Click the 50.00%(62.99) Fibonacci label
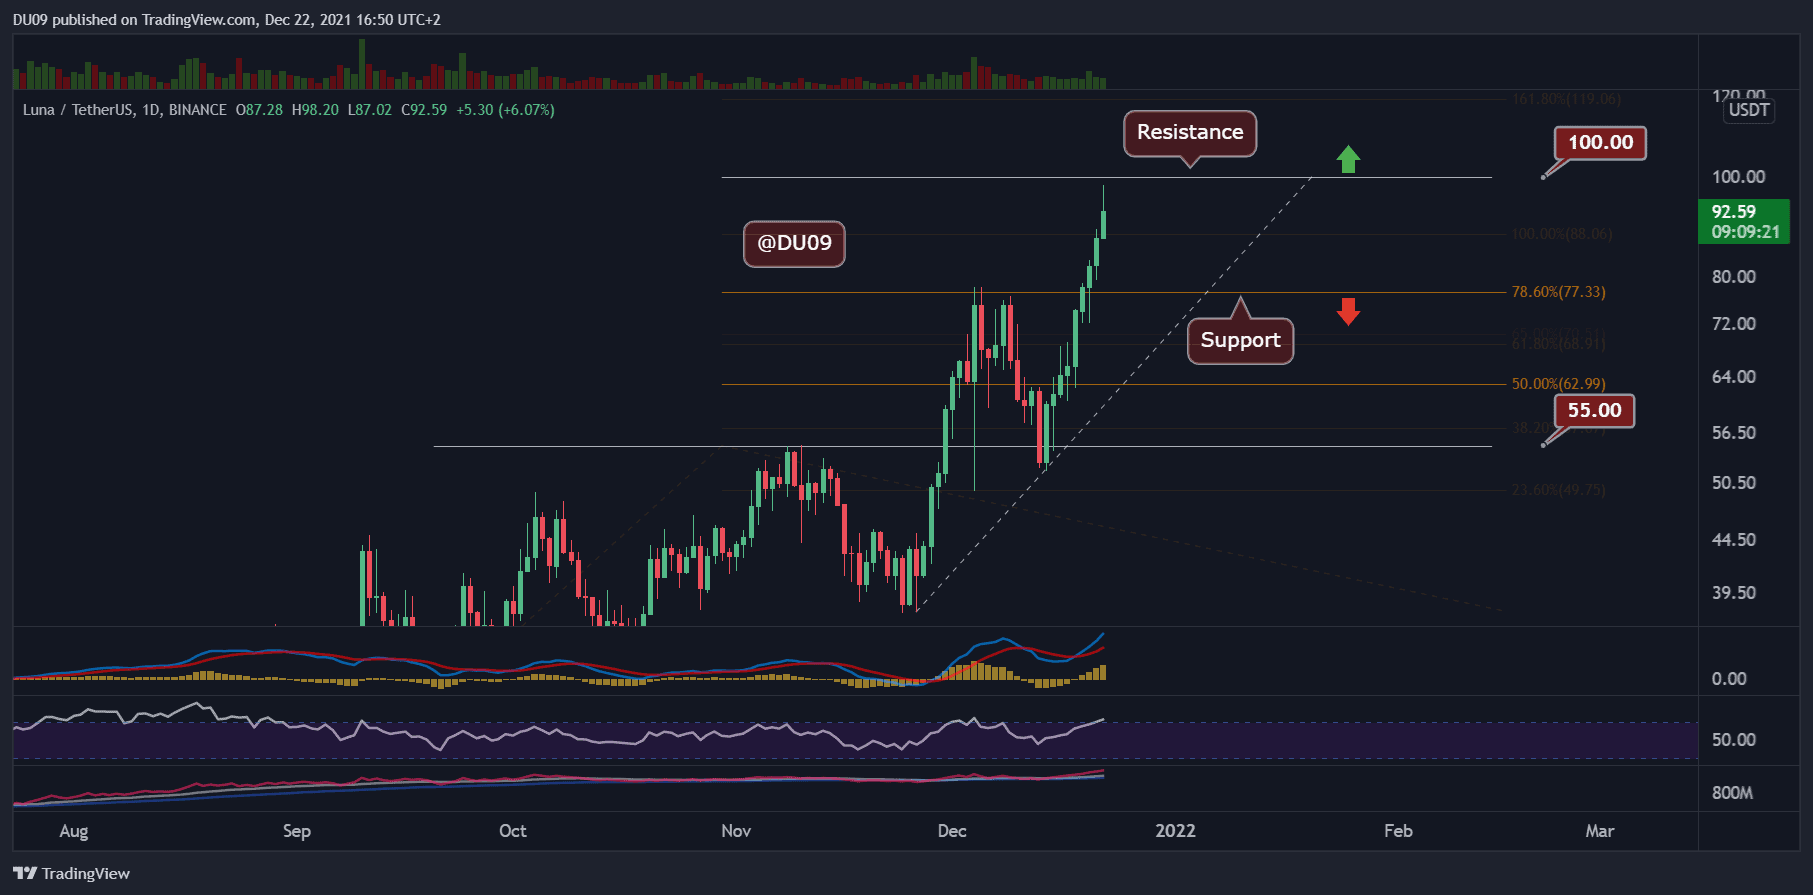This screenshot has width=1813, height=895. 1558,384
